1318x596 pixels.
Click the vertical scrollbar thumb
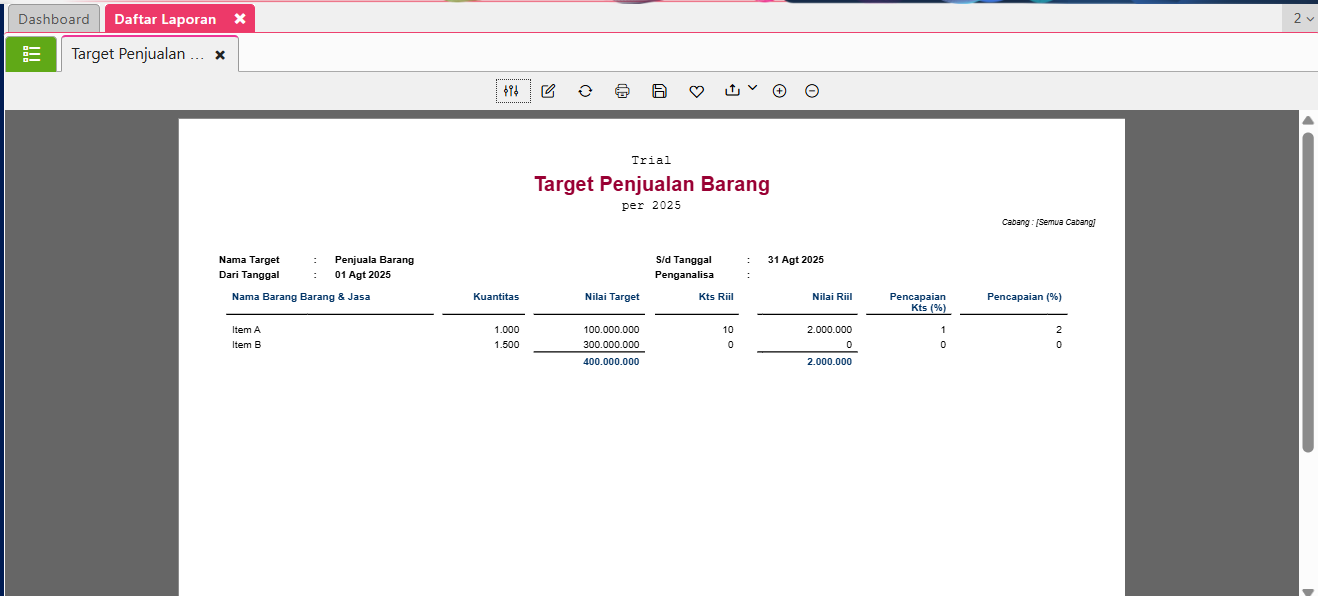coord(1307,290)
